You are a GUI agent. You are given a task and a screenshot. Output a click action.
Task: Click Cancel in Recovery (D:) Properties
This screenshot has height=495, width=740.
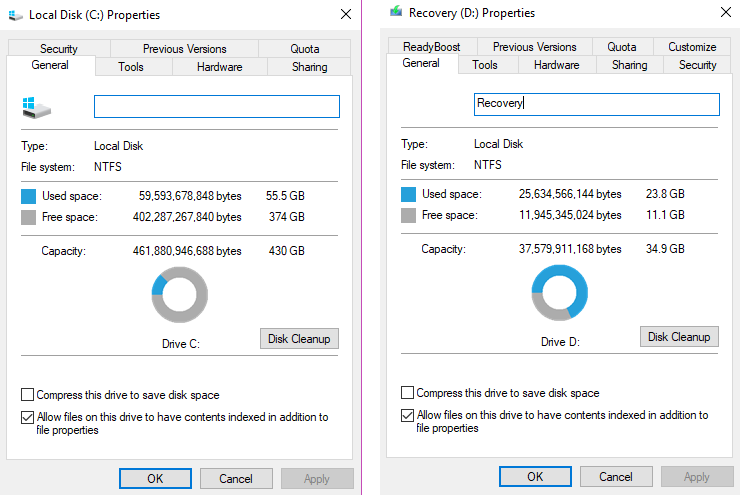point(616,477)
